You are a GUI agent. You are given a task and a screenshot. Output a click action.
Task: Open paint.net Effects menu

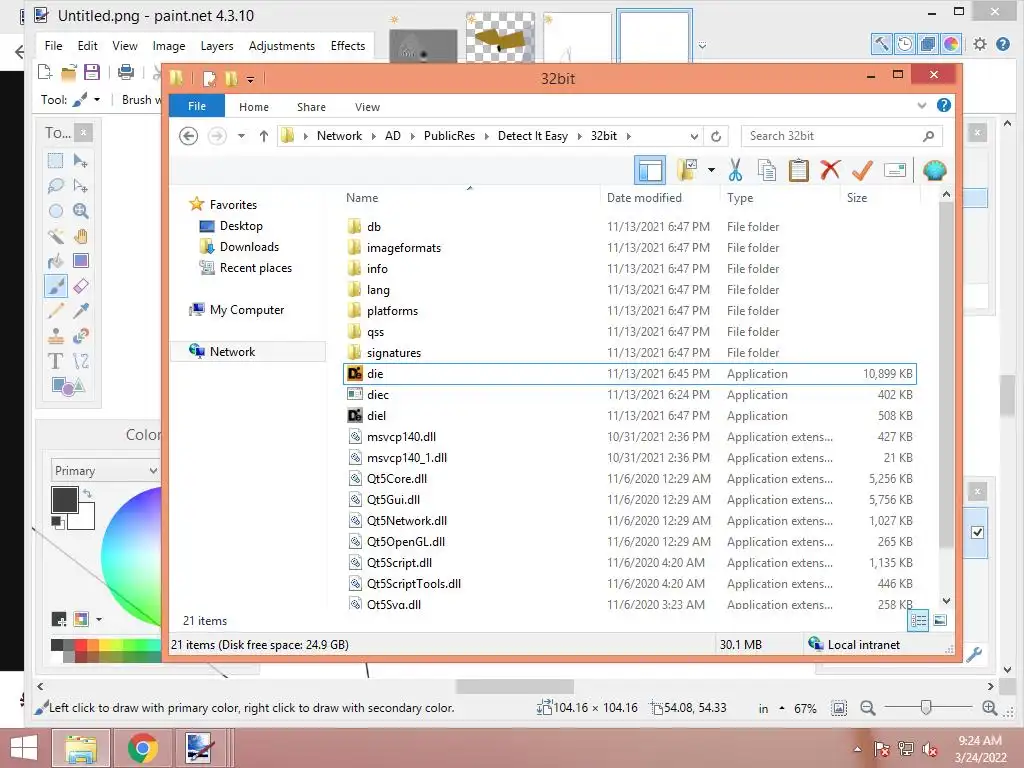click(347, 46)
